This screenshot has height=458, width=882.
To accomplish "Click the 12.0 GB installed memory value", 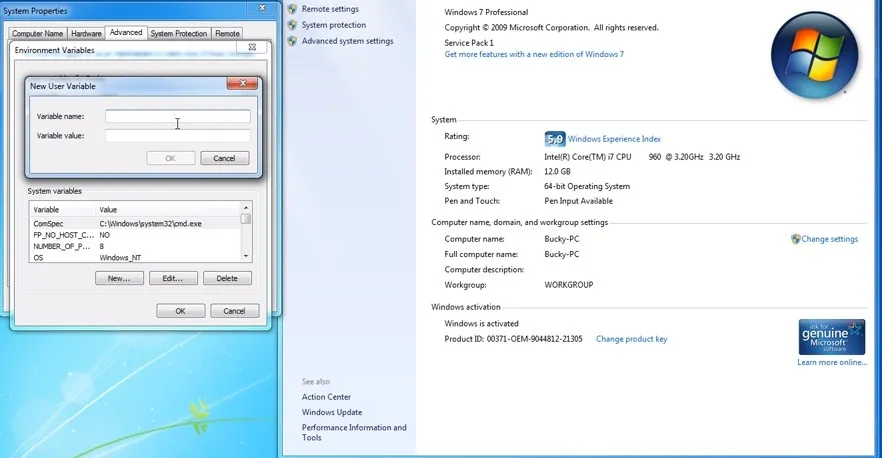I will 557,172.
